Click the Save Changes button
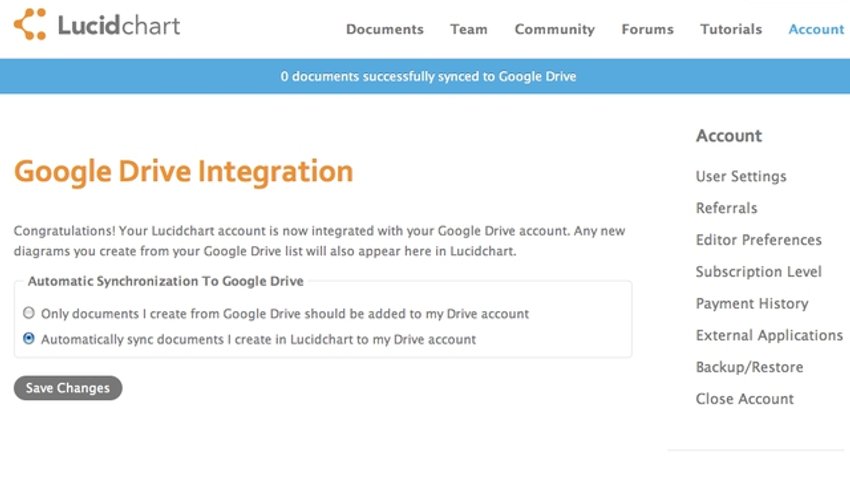850x478 pixels. 68,388
